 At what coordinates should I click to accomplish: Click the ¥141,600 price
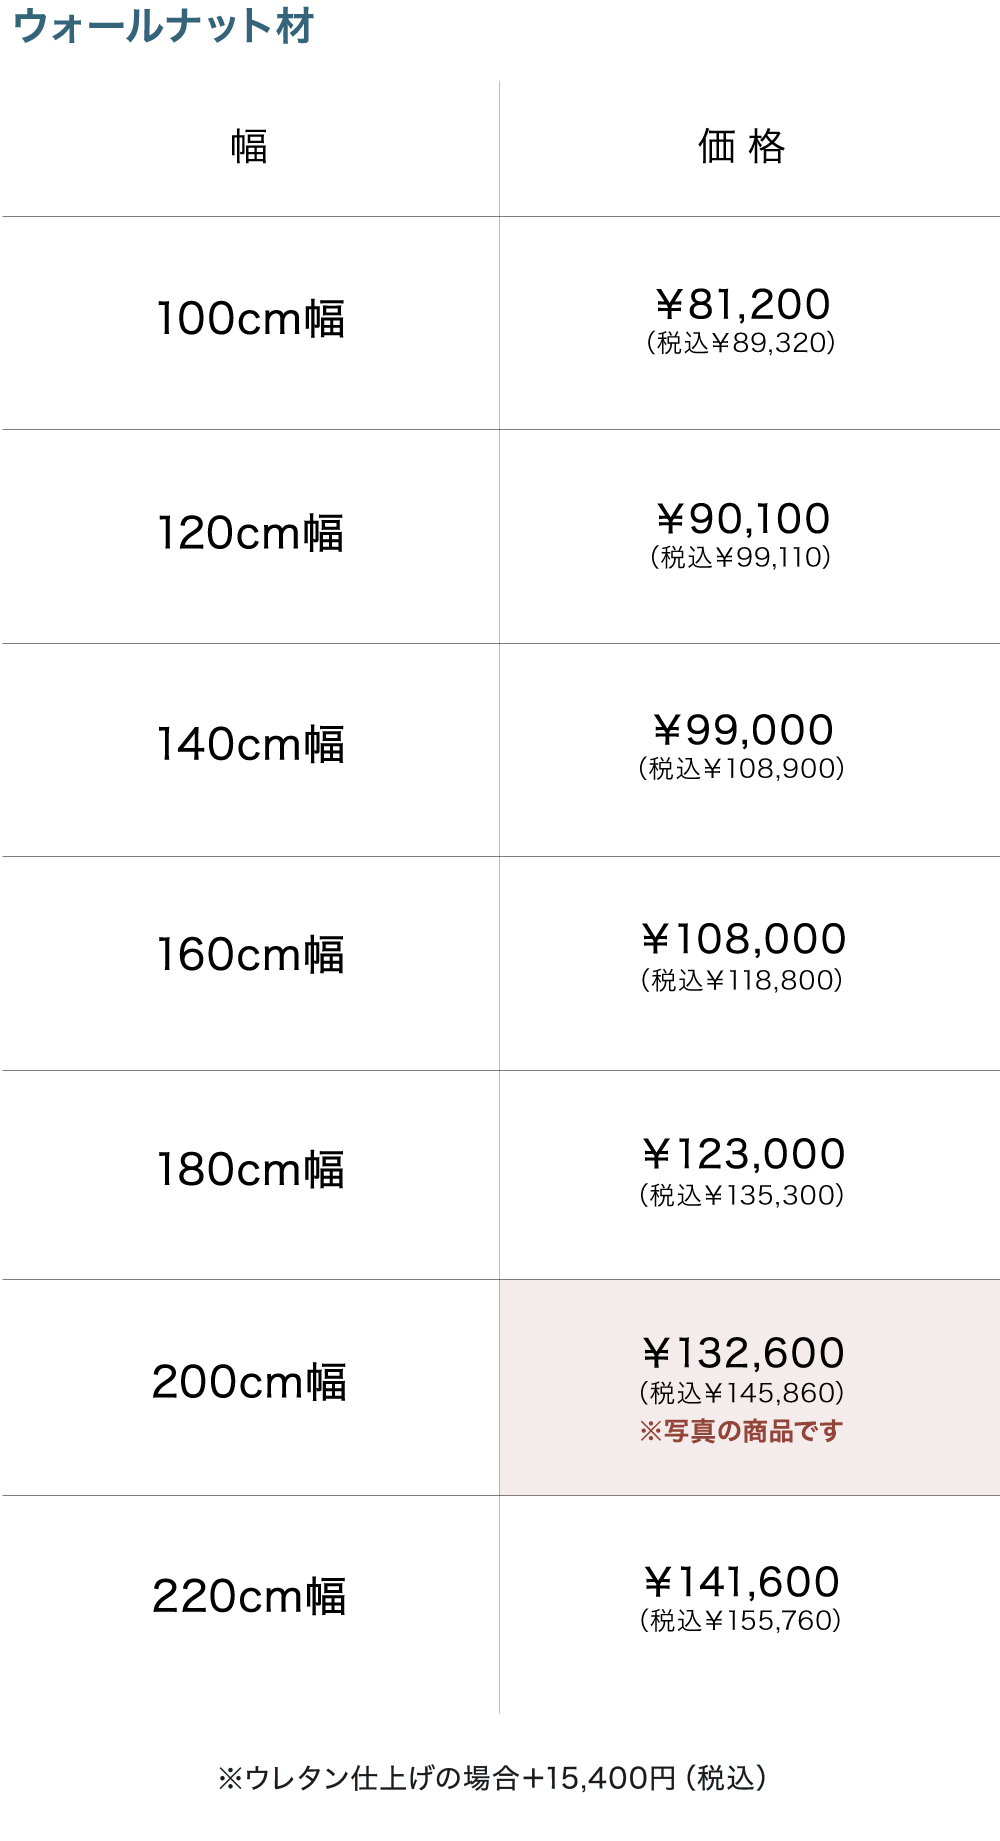741,1582
